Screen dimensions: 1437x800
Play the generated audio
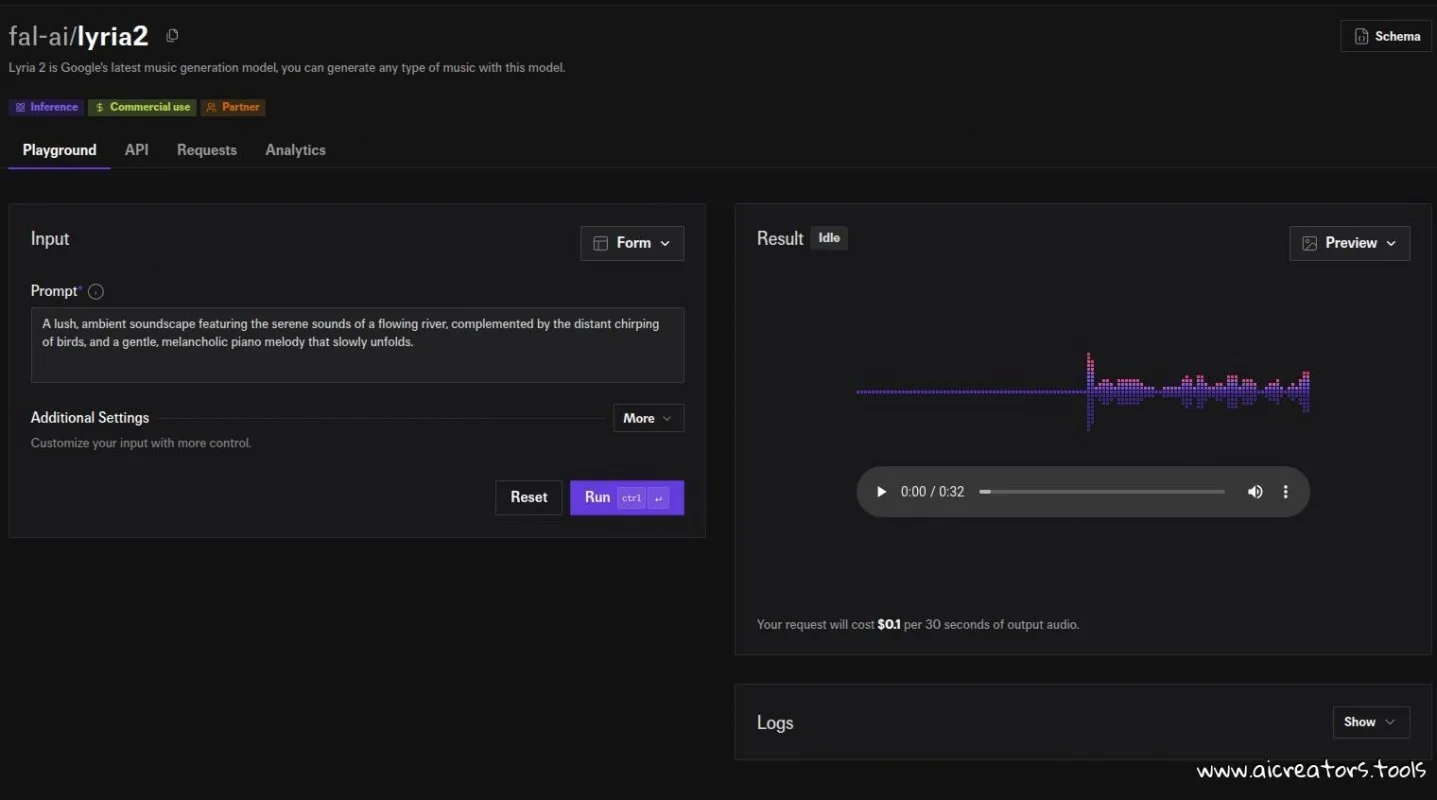[881, 492]
